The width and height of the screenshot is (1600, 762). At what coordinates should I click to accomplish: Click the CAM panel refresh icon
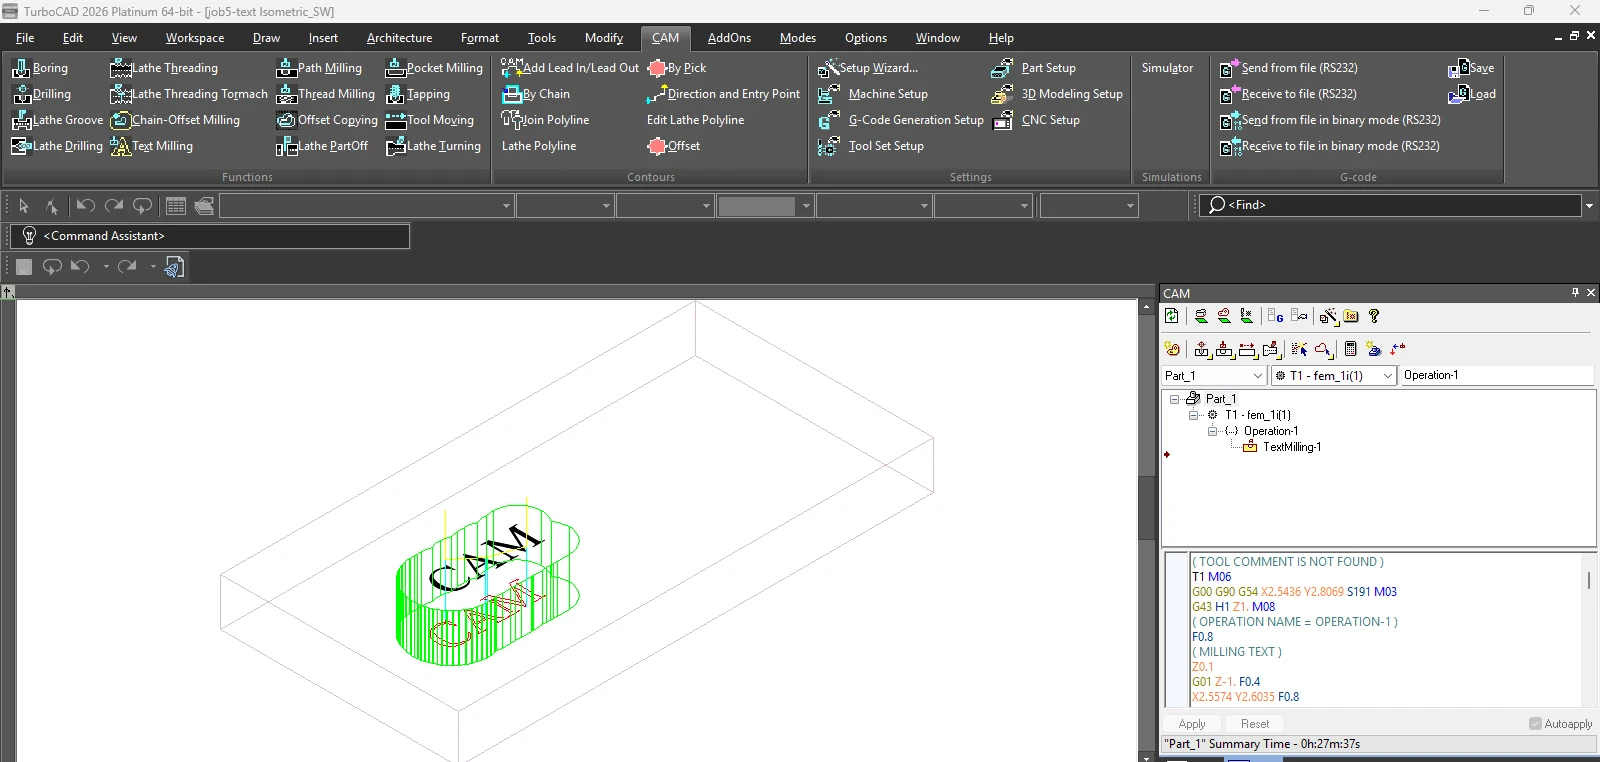pyautogui.click(x=1172, y=316)
